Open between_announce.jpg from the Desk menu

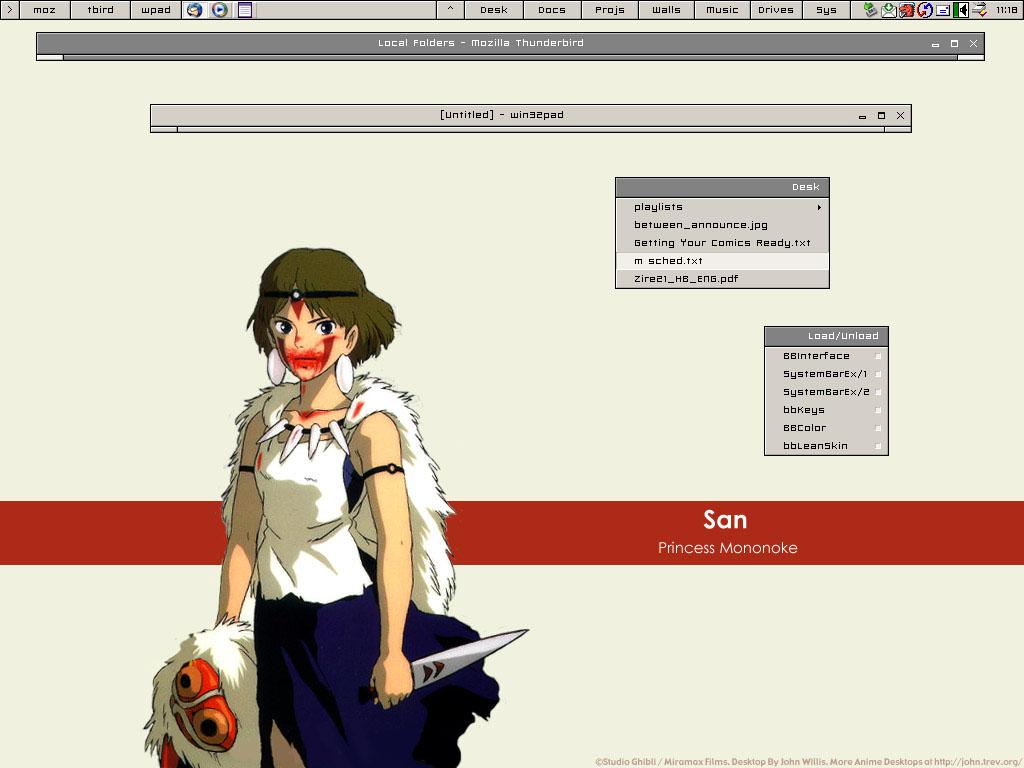click(x=722, y=225)
